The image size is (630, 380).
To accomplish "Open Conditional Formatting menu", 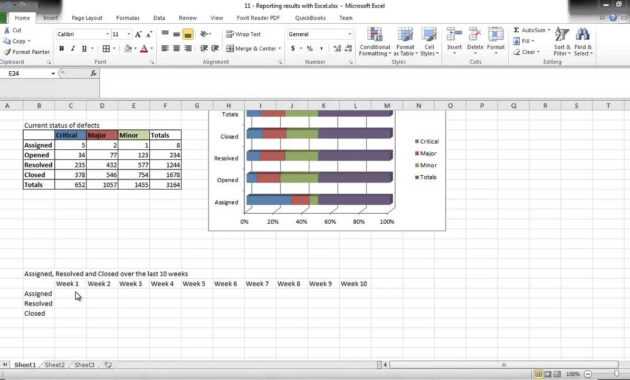I will [x=374, y=42].
